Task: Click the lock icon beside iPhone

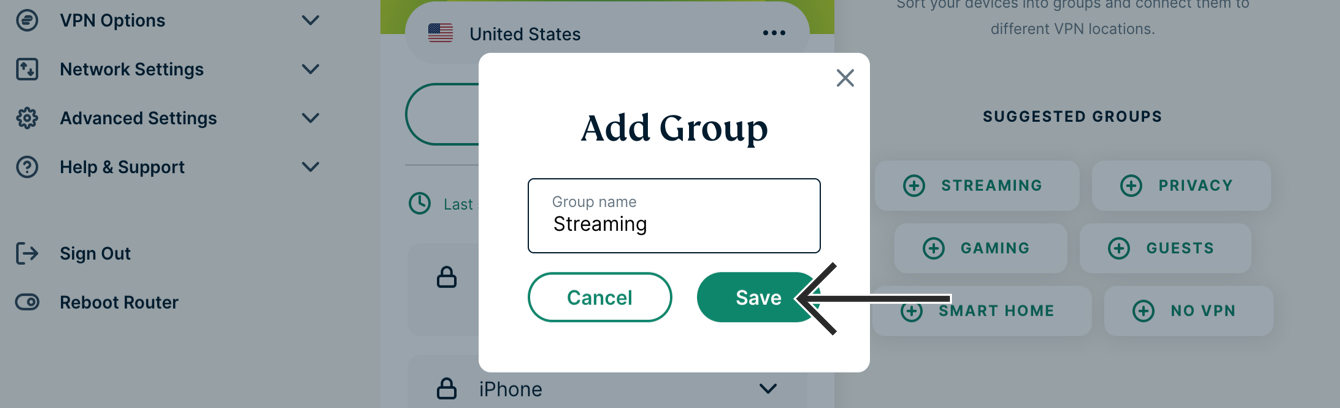Action: tap(447, 388)
